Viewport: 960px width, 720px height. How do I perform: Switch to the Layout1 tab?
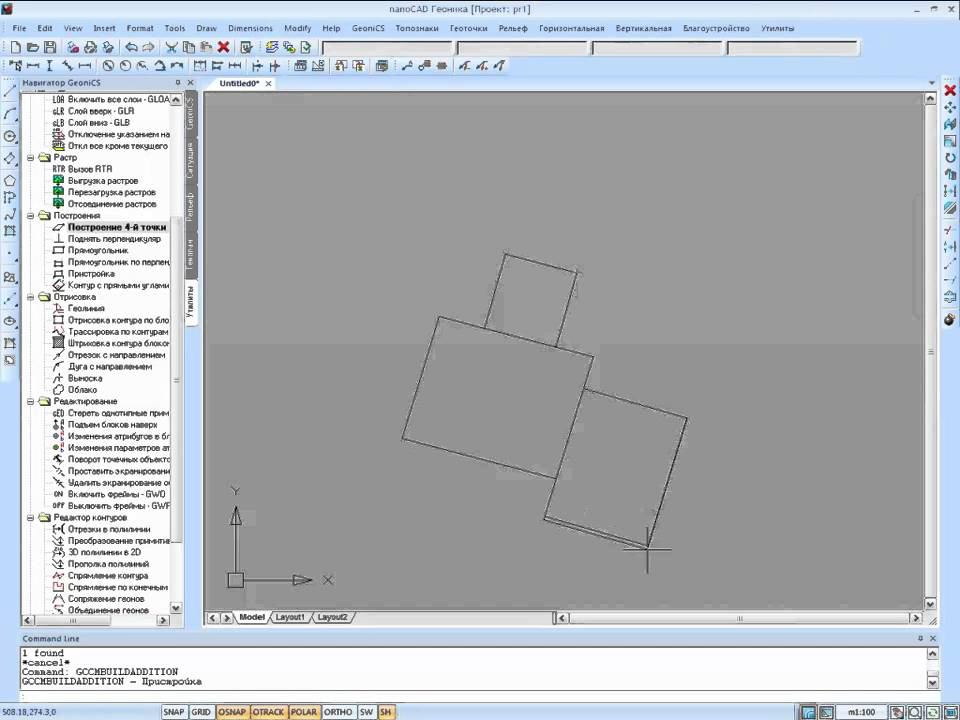[x=290, y=618]
